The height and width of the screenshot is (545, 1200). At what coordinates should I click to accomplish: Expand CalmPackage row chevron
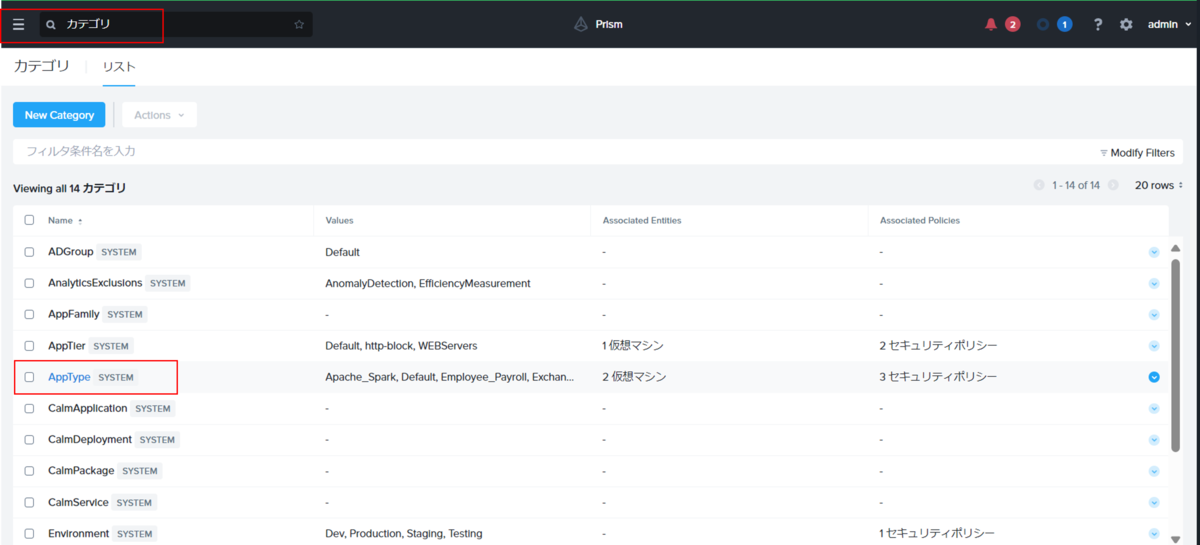coord(1154,471)
